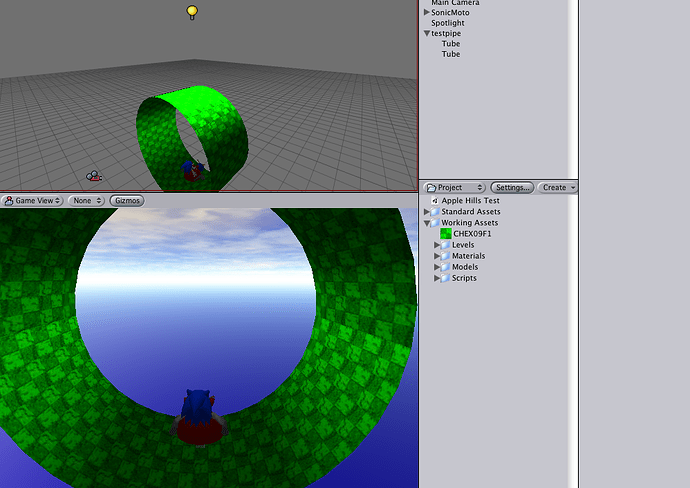Viewport: 690px width, 488px height.
Task: Click the Apple Hills Test scene icon
Action: [x=435, y=201]
